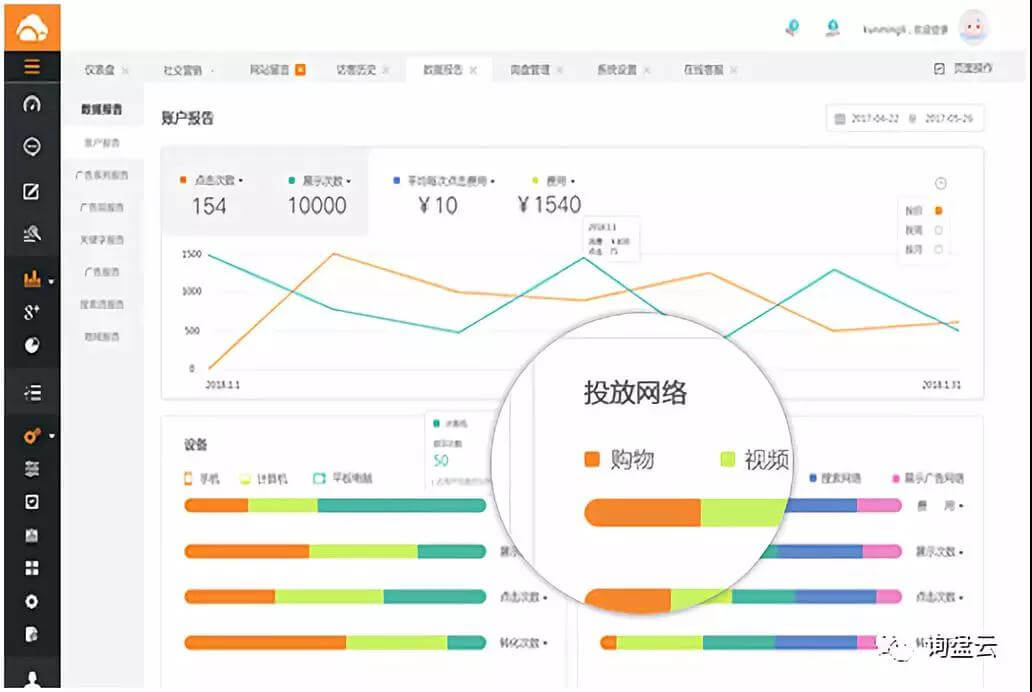Expand the arrow beside the bar chart sidebar icon
1032x692 pixels.
pos(51,282)
